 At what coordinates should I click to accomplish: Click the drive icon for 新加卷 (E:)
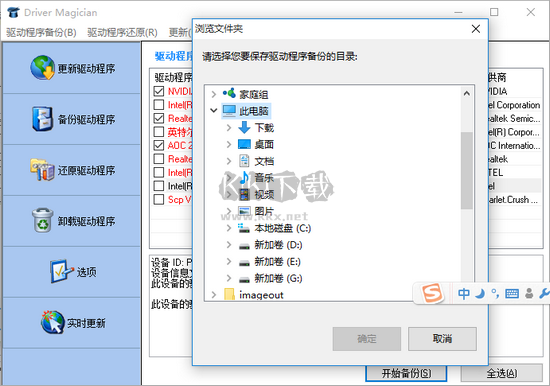coord(244,263)
